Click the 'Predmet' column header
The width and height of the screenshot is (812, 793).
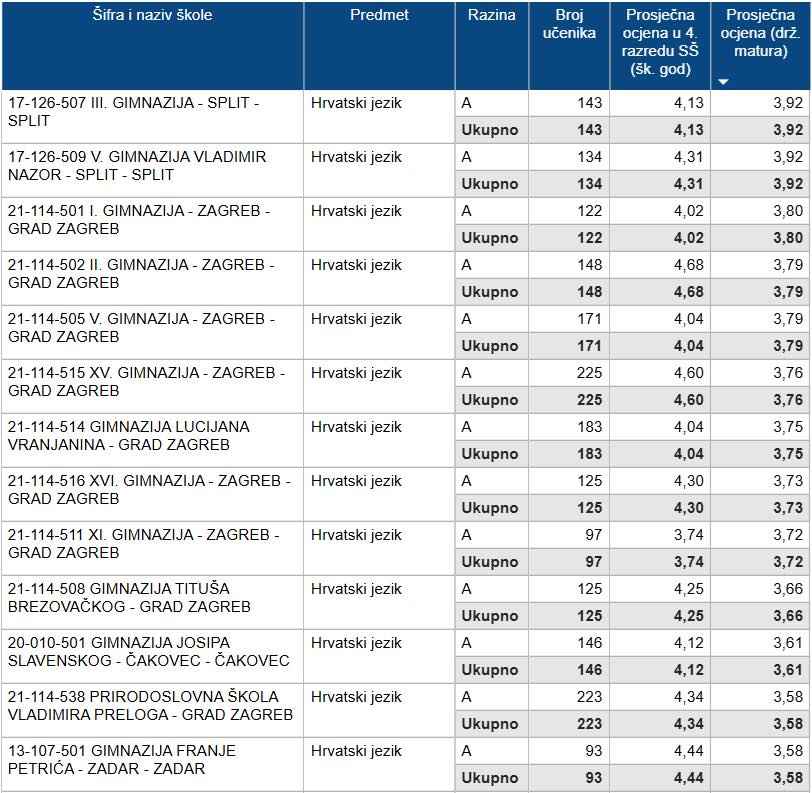379,16
